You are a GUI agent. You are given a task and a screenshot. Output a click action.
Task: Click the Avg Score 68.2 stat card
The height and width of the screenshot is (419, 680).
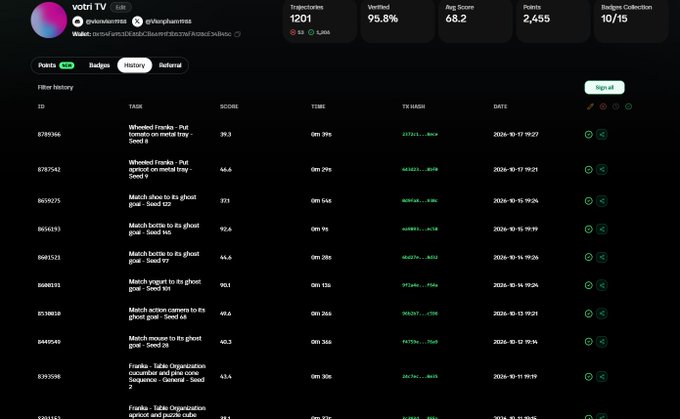pos(475,20)
